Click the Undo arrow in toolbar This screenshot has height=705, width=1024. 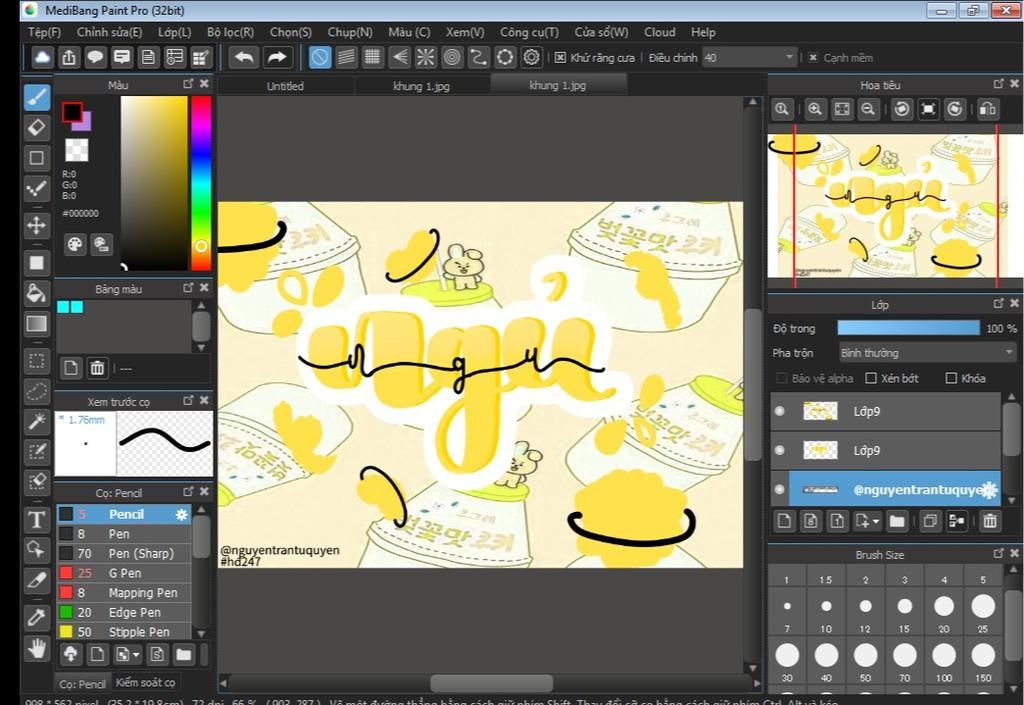click(x=244, y=57)
